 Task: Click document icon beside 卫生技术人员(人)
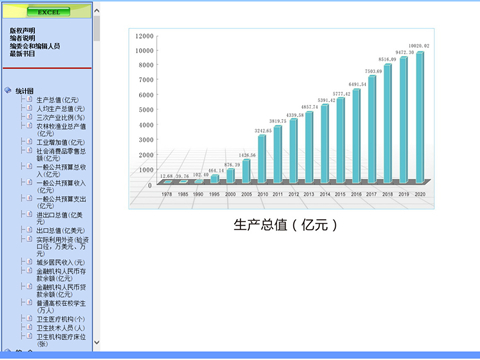click(29, 327)
